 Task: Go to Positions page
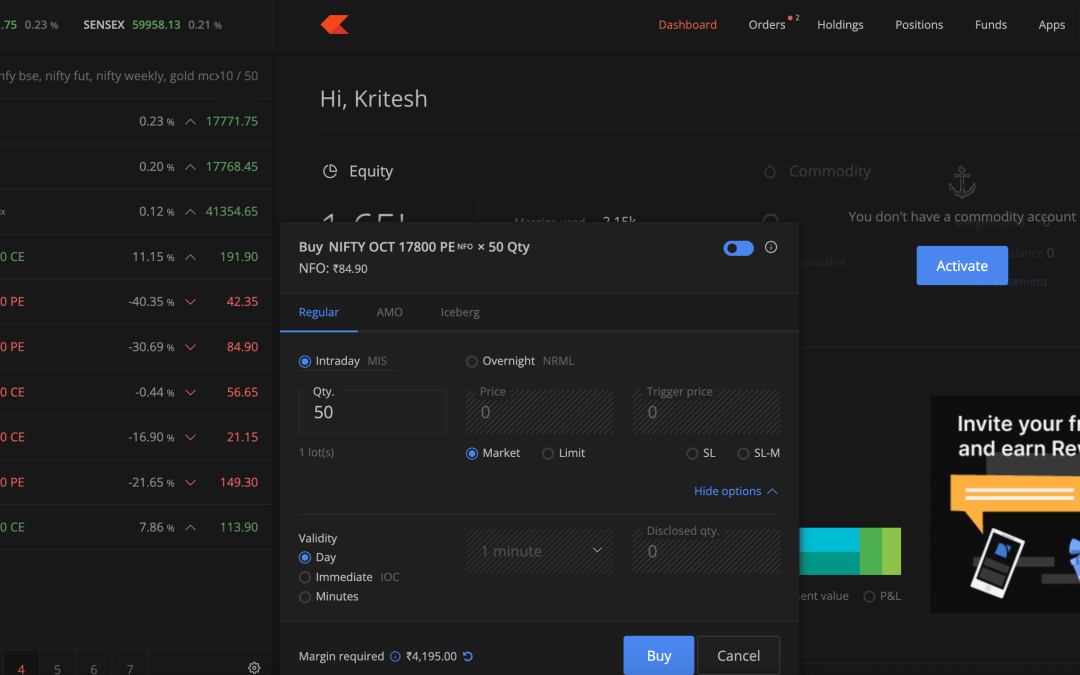pos(919,25)
